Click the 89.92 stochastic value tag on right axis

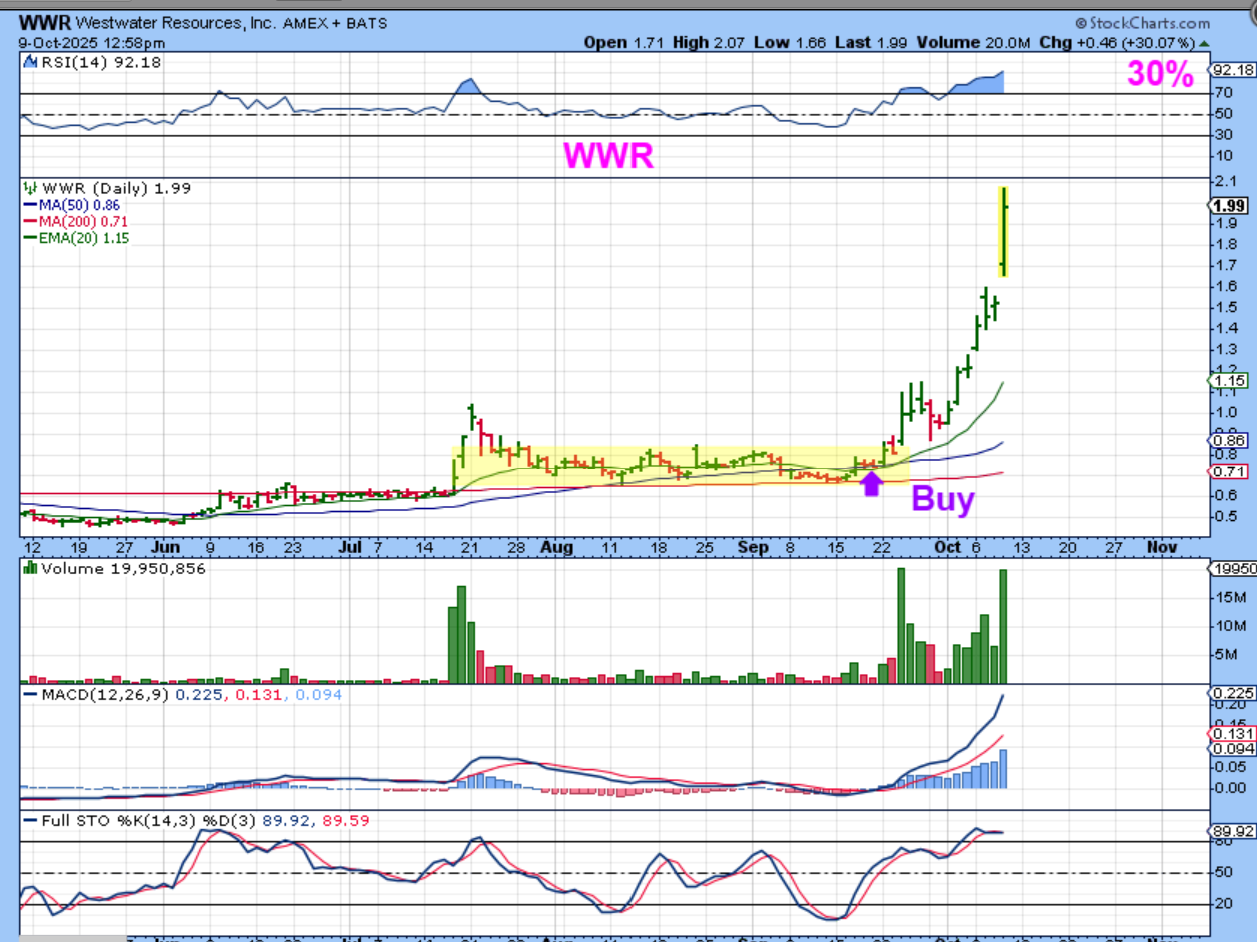1231,831
